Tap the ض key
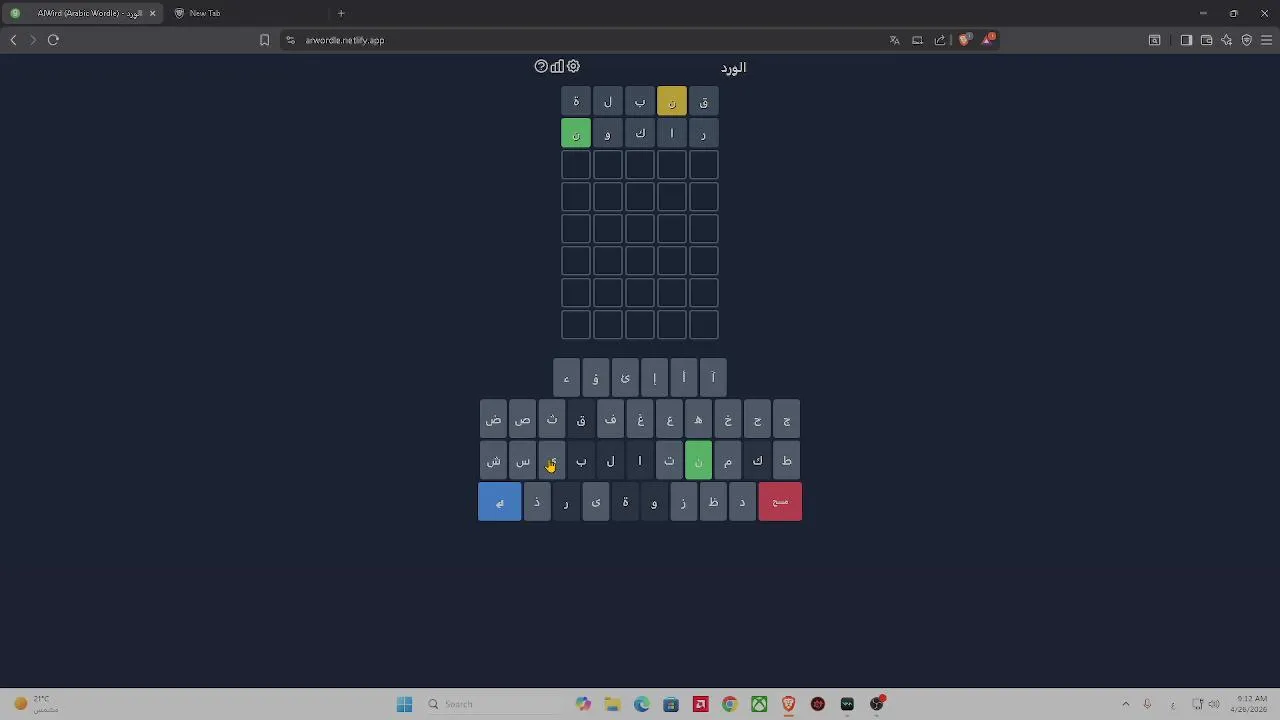 click(x=493, y=420)
